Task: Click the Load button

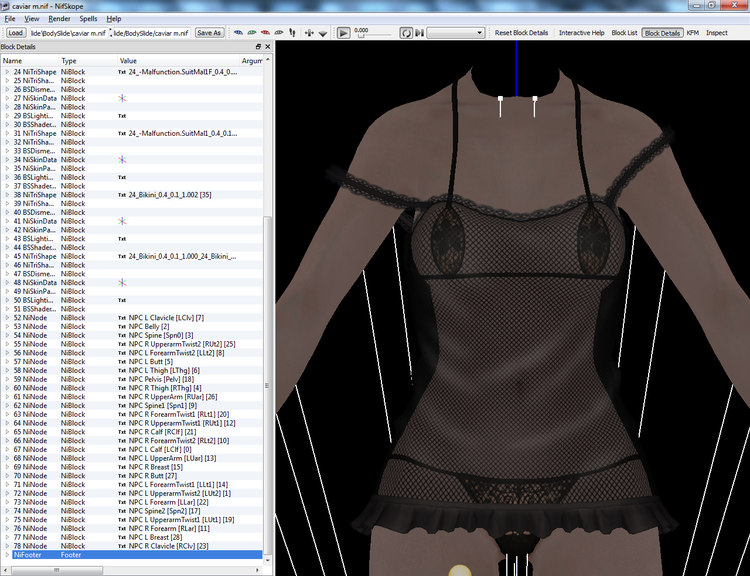Action: pos(15,33)
